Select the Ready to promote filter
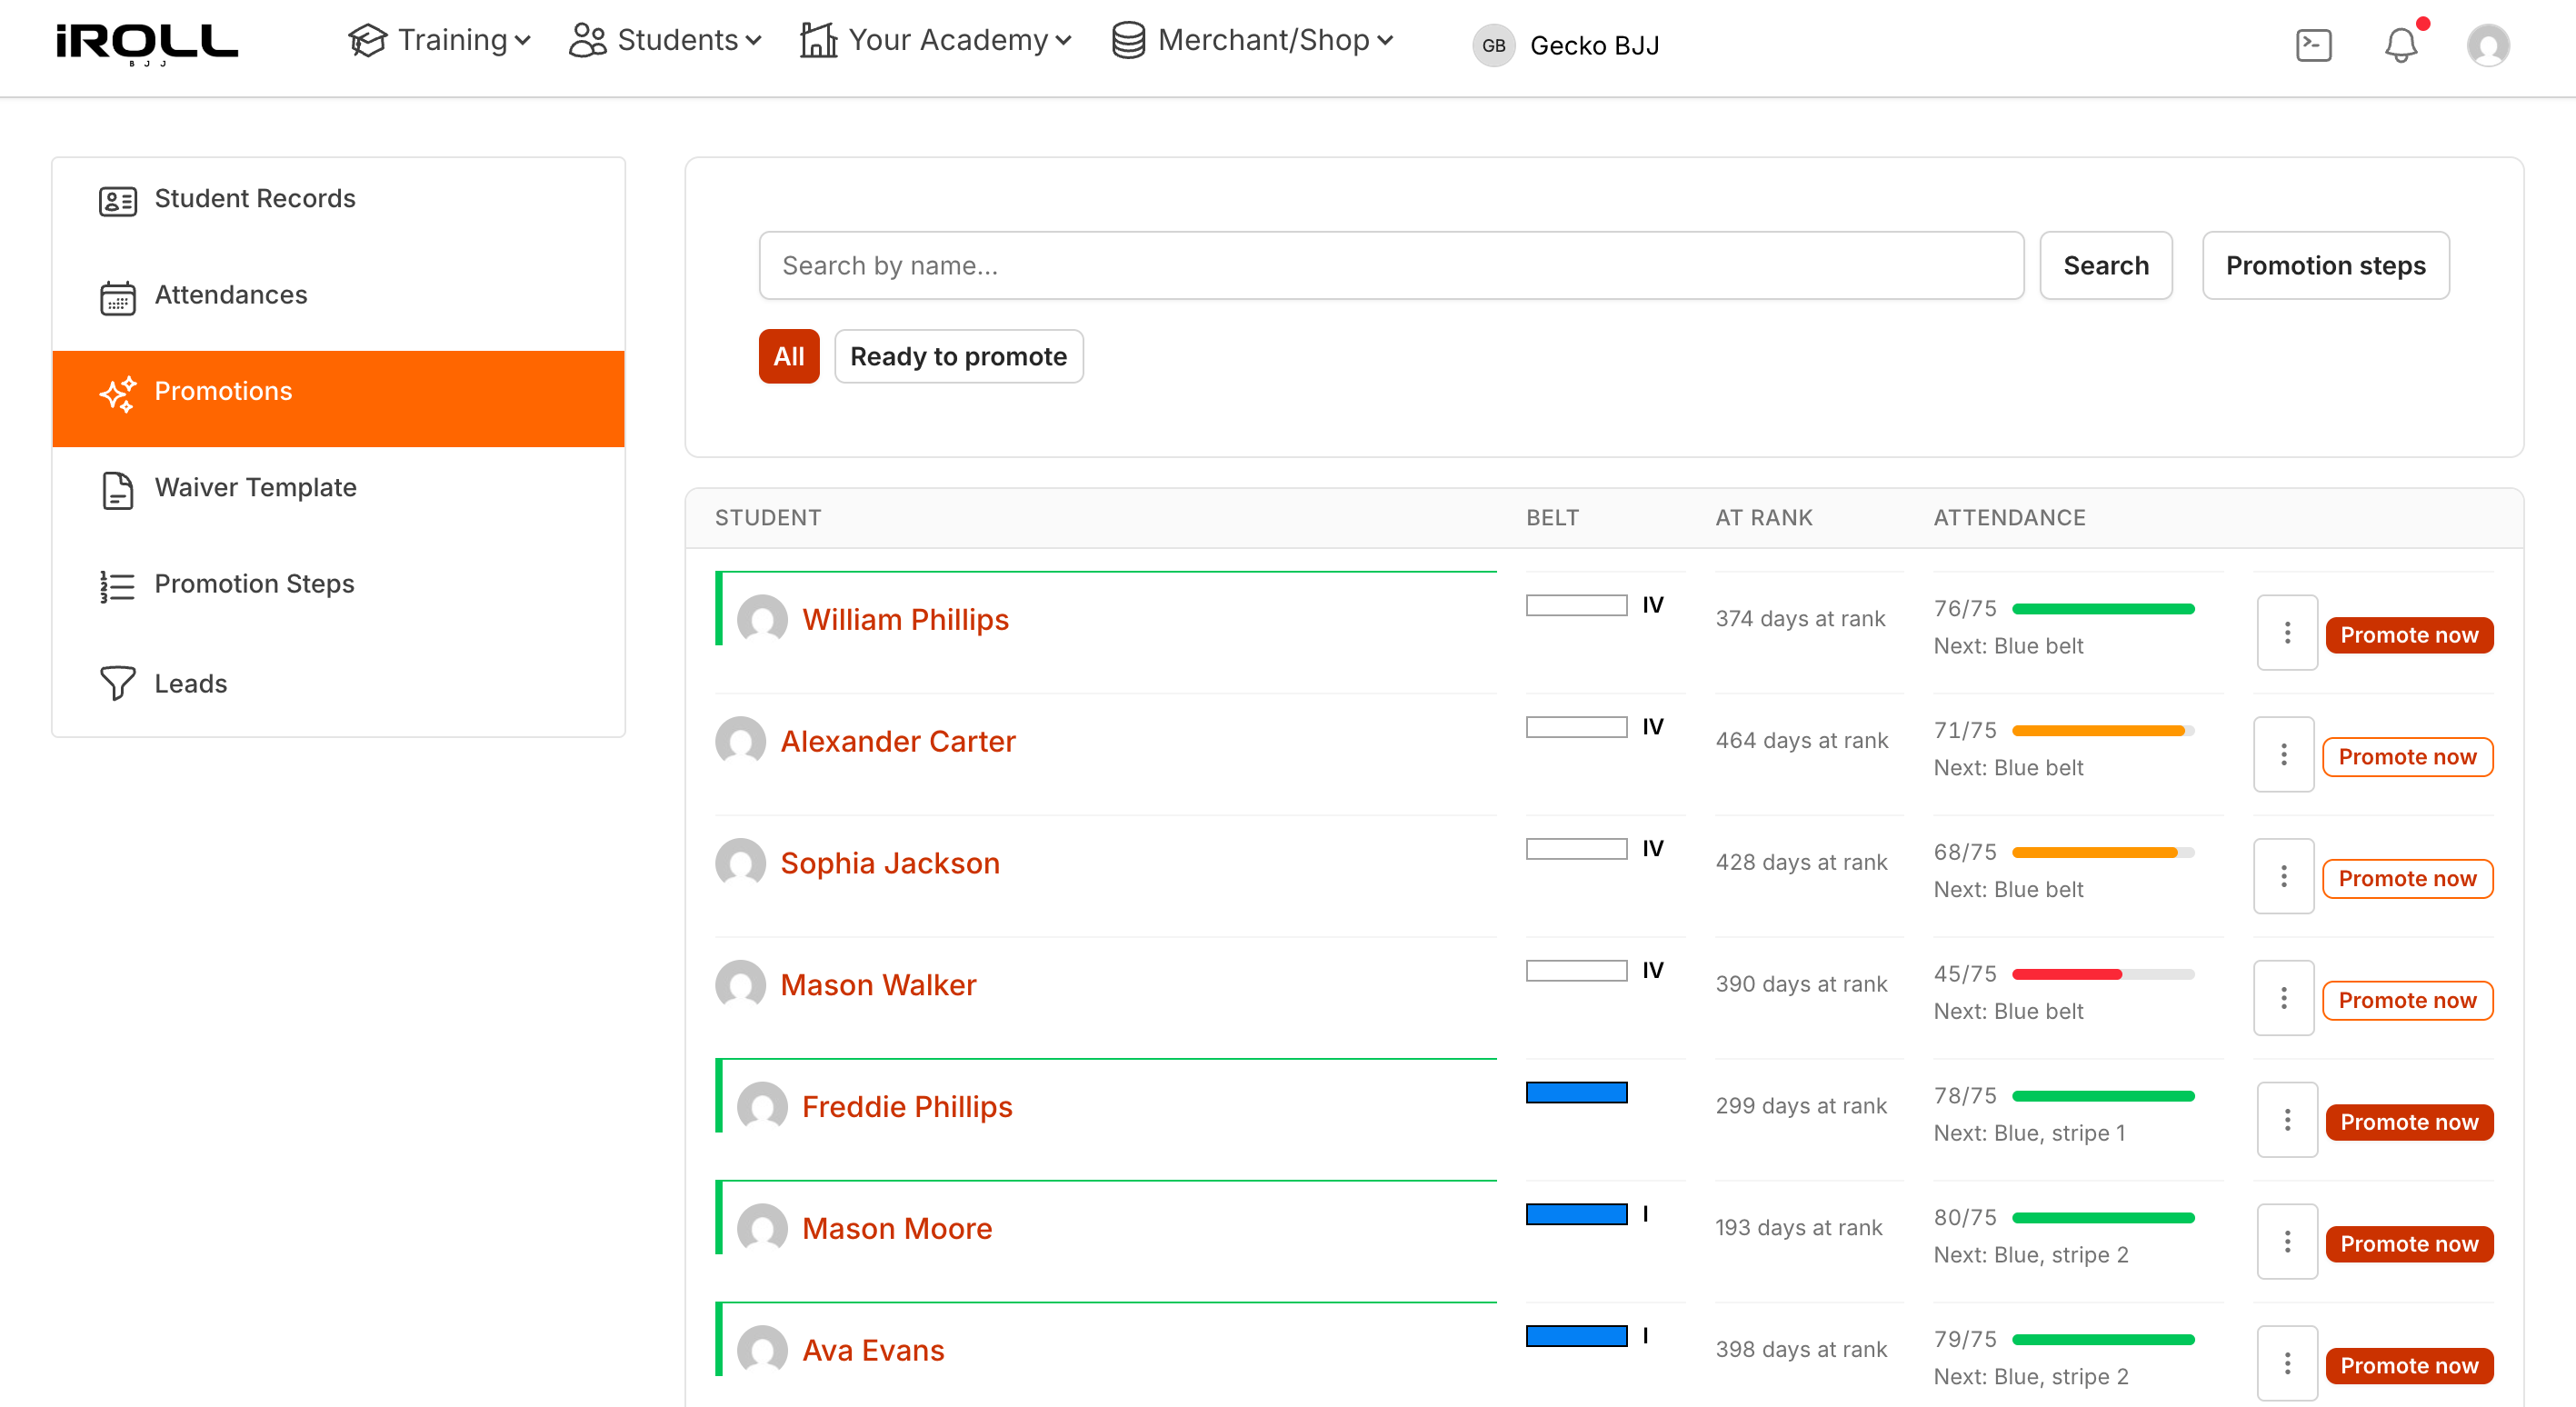Viewport: 2576px width, 1407px height. (958, 356)
